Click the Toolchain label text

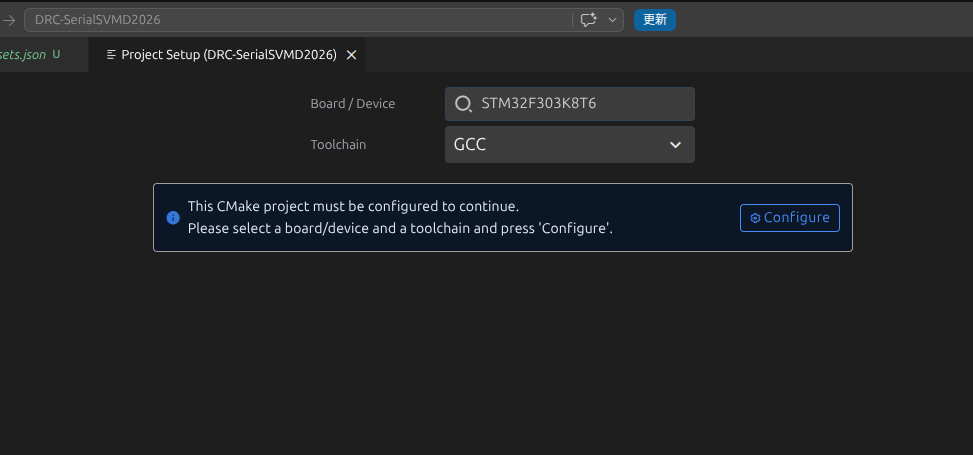[338, 145]
